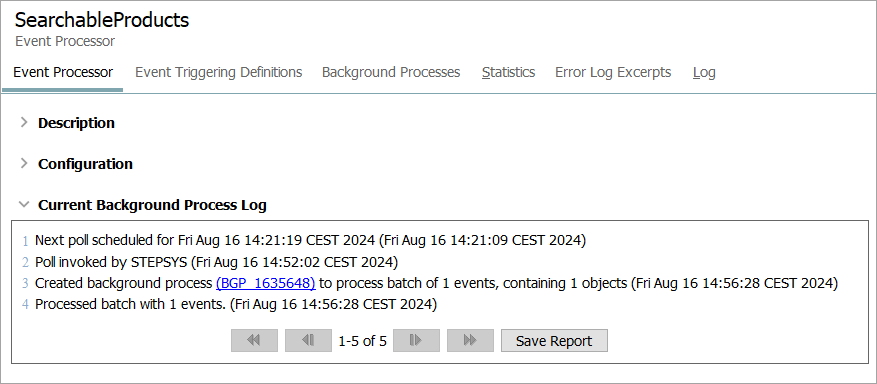Click the '1-5 of 5' page indicator
Screen dimensions: 877x384
pos(362,341)
